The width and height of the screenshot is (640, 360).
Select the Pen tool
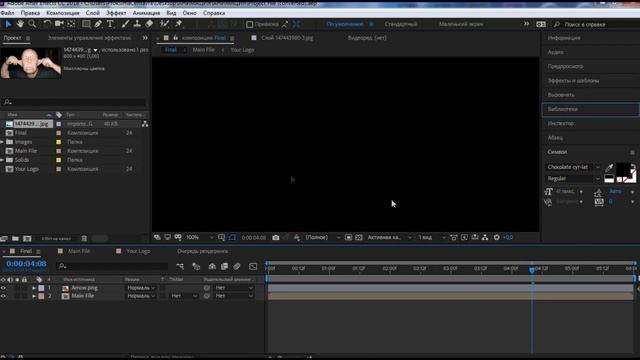point(98,24)
